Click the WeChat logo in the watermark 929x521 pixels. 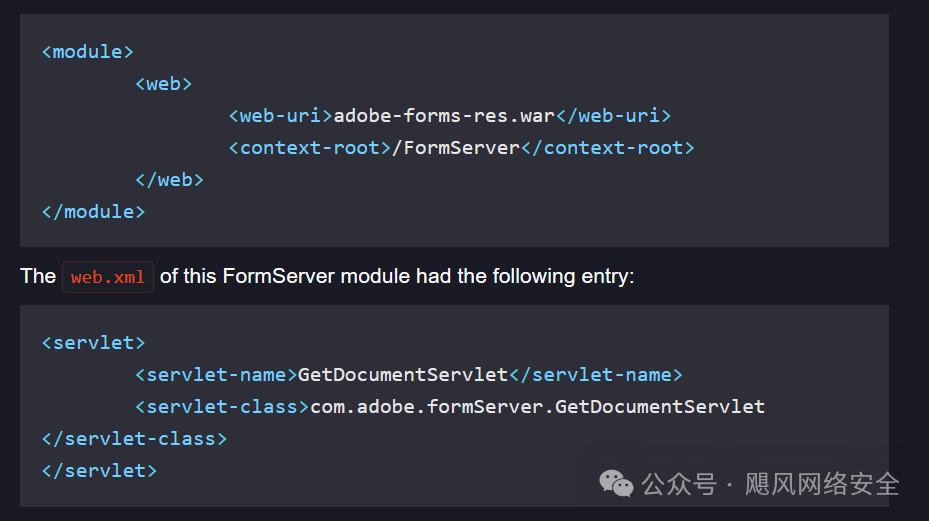(x=616, y=485)
